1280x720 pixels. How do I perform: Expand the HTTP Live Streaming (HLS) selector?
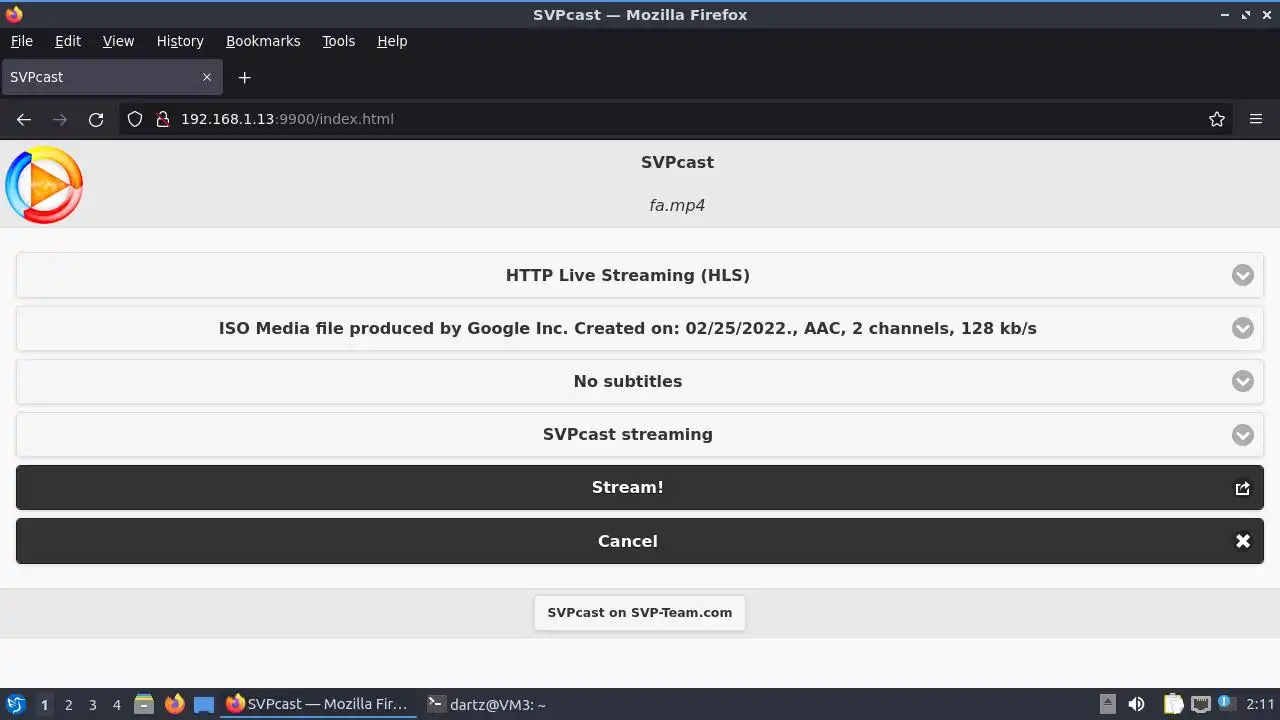pos(640,275)
